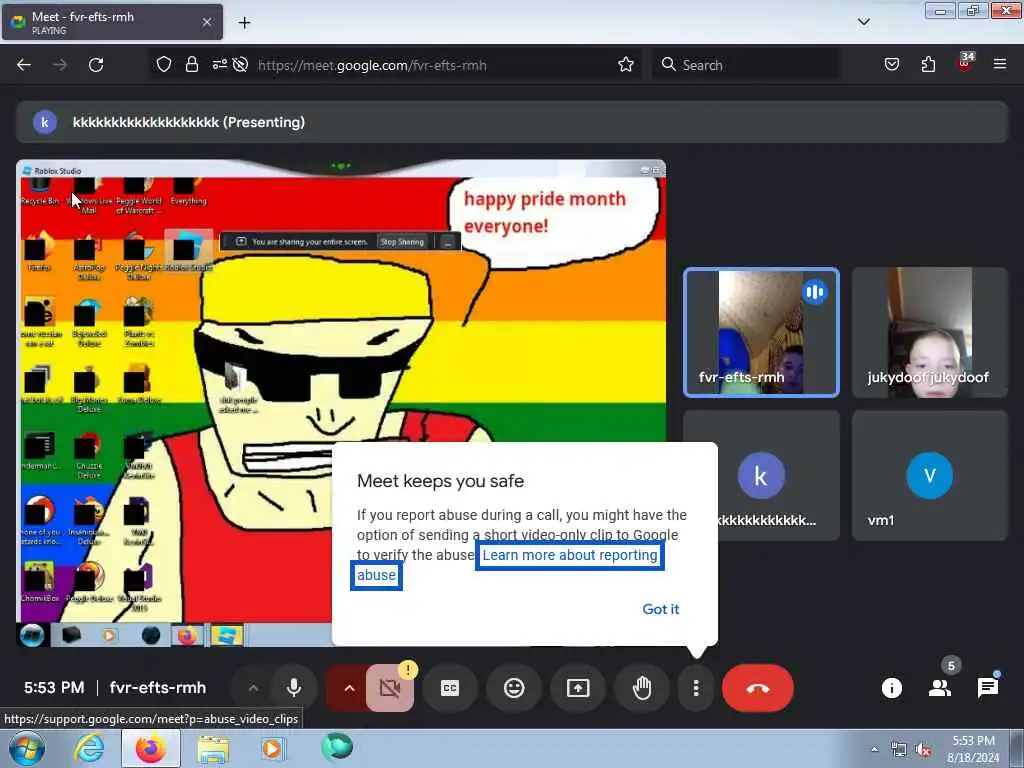This screenshot has width=1024, height=768.
Task: Click the presented screen share view
Action: pos(341,402)
